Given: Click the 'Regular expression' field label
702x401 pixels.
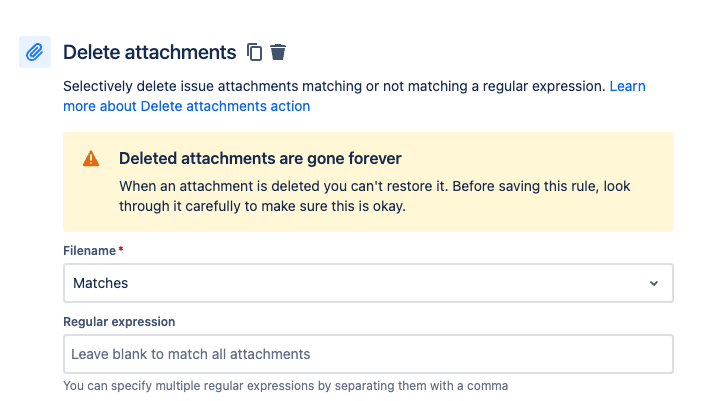Looking at the screenshot, I should click(119, 322).
